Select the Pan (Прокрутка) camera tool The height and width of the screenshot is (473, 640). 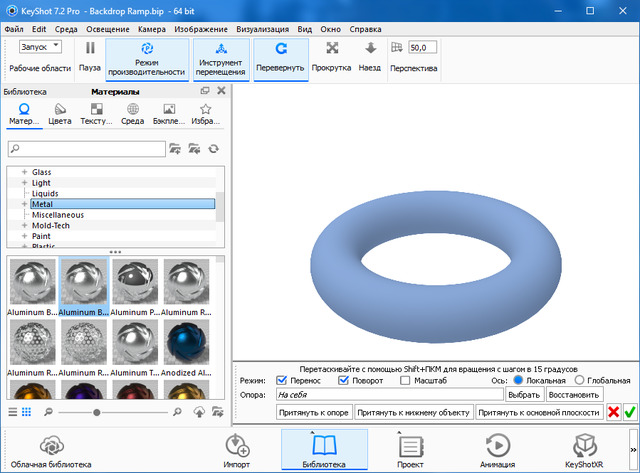(331, 56)
